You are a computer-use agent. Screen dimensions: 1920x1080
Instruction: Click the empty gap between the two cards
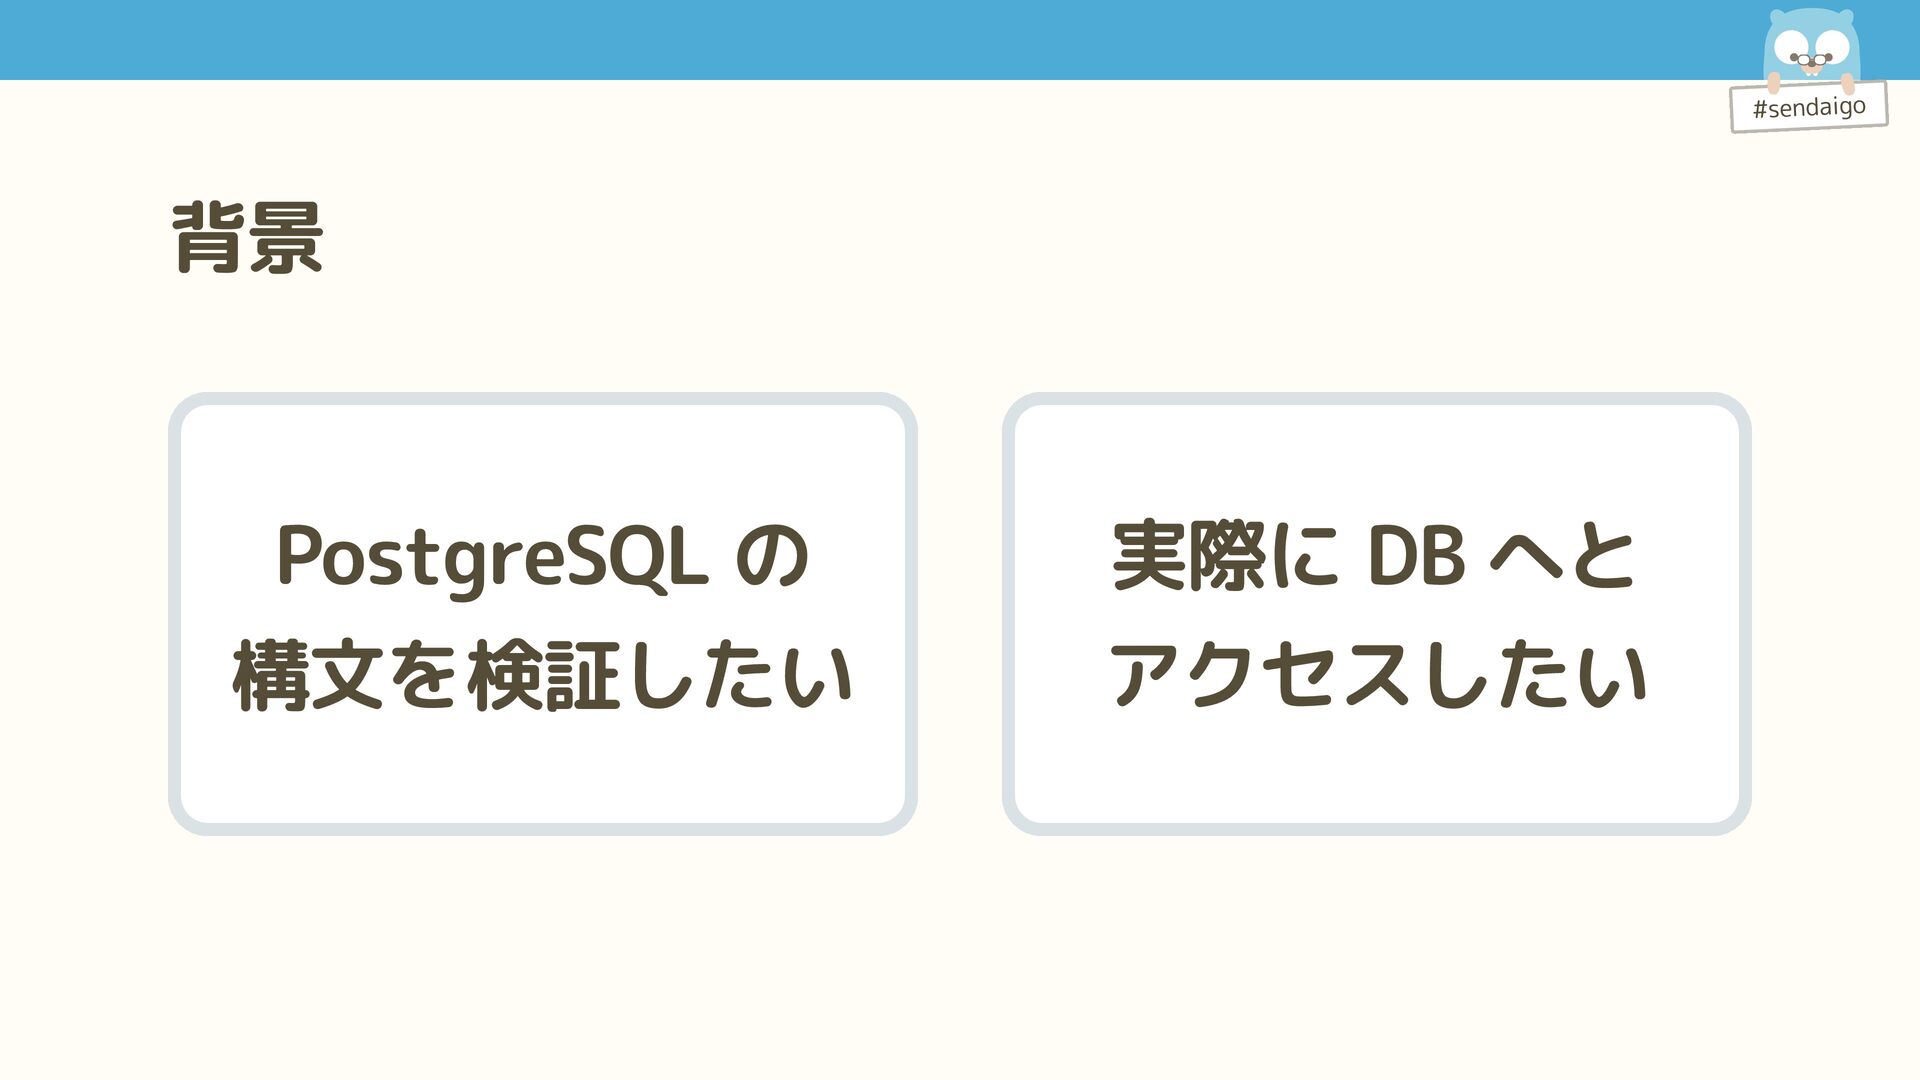pos(960,614)
